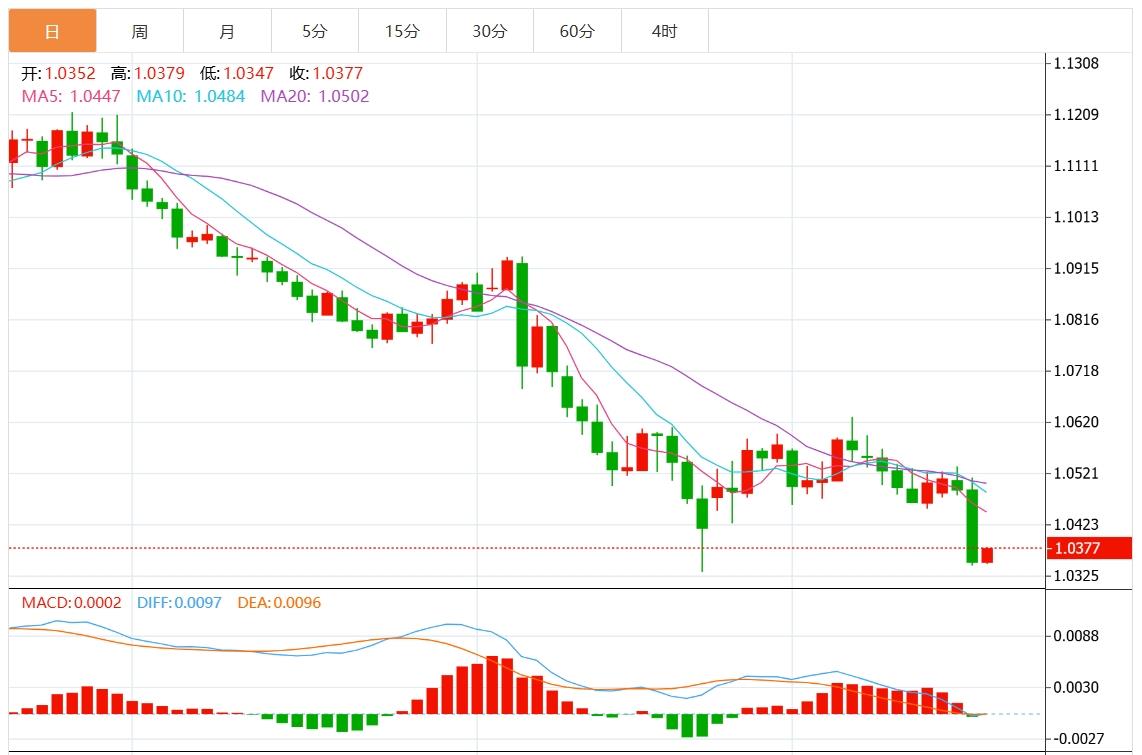Switch to the 5分 timeframe tab

[315, 31]
